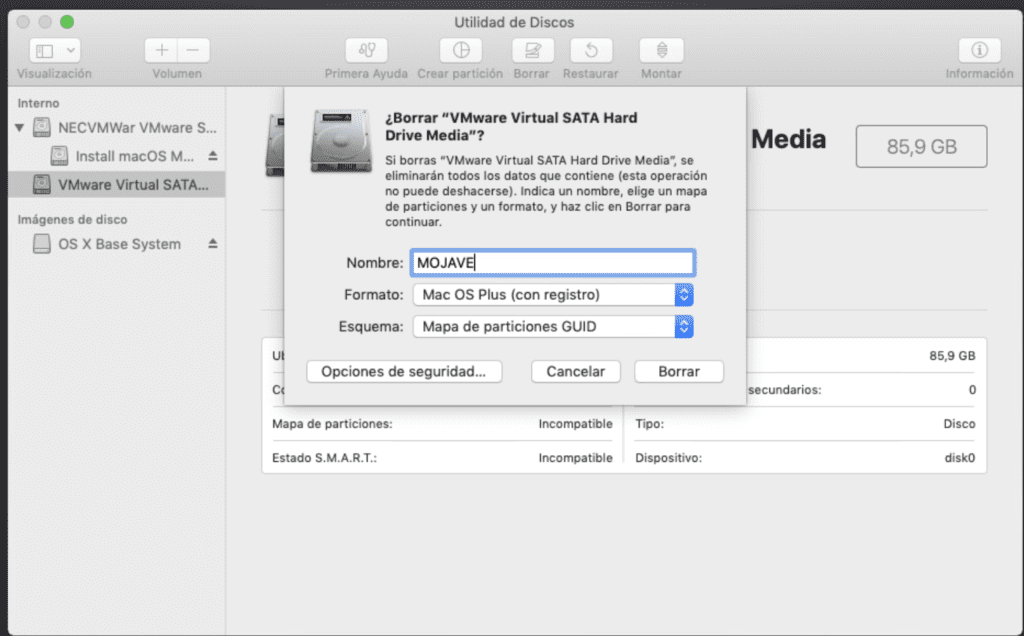Select the Borrar toolbar icon
The image size is (1024, 636).
click(531, 50)
